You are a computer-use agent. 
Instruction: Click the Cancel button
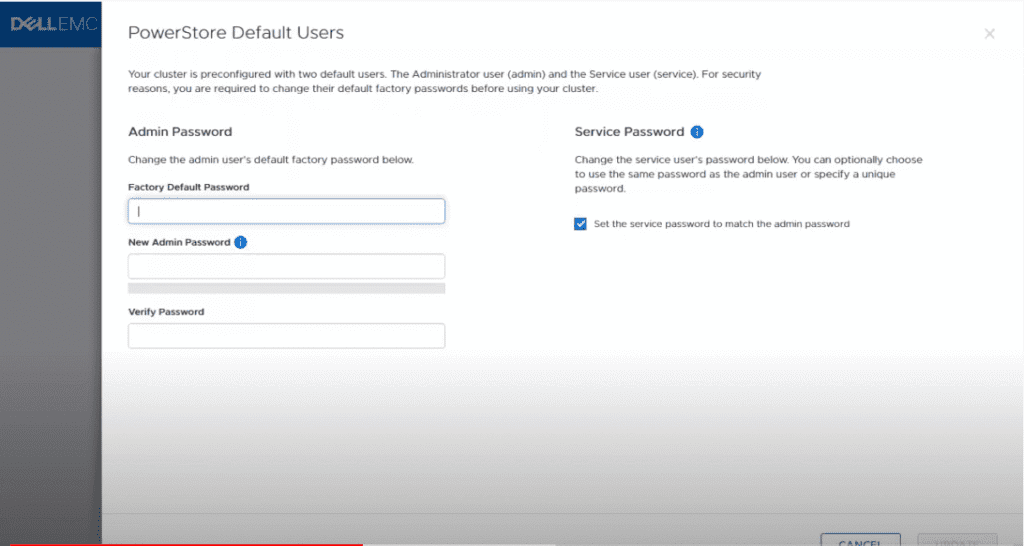click(860, 540)
